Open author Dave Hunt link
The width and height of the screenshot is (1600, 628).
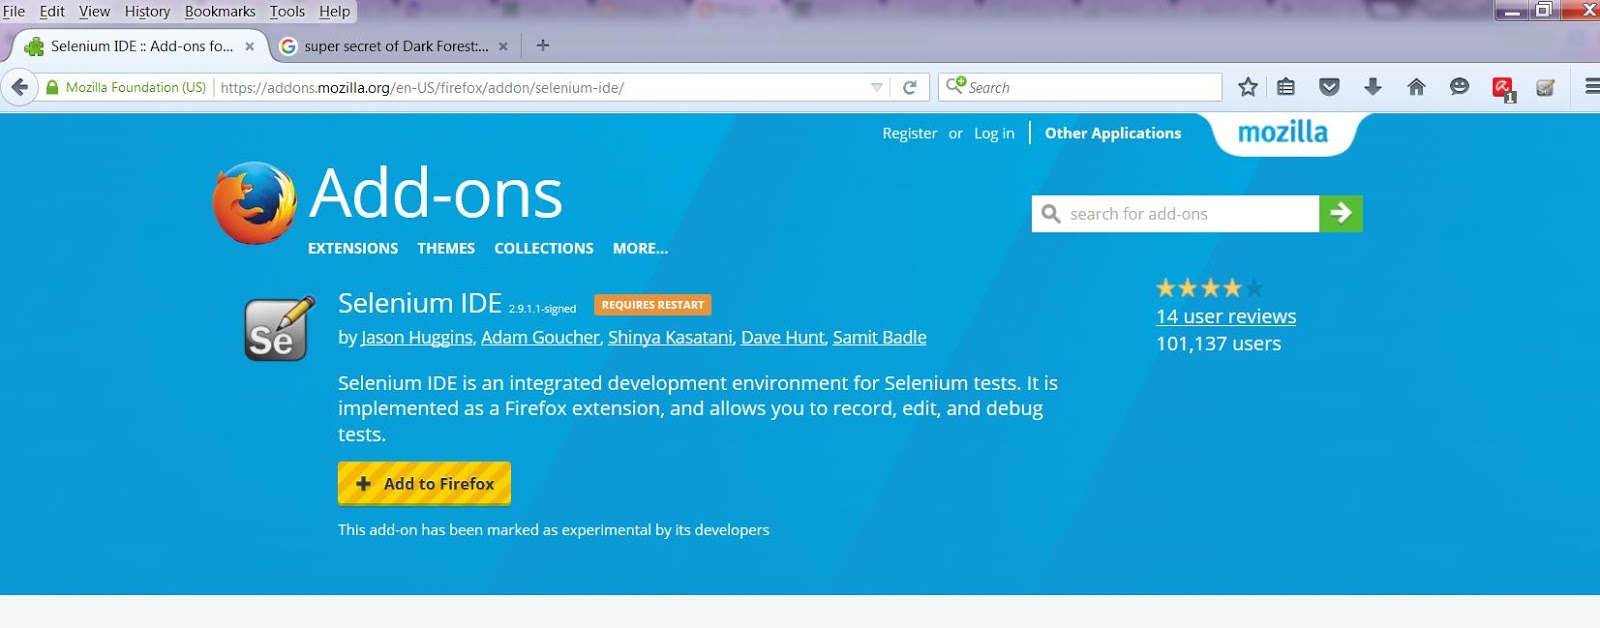point(783,337)
